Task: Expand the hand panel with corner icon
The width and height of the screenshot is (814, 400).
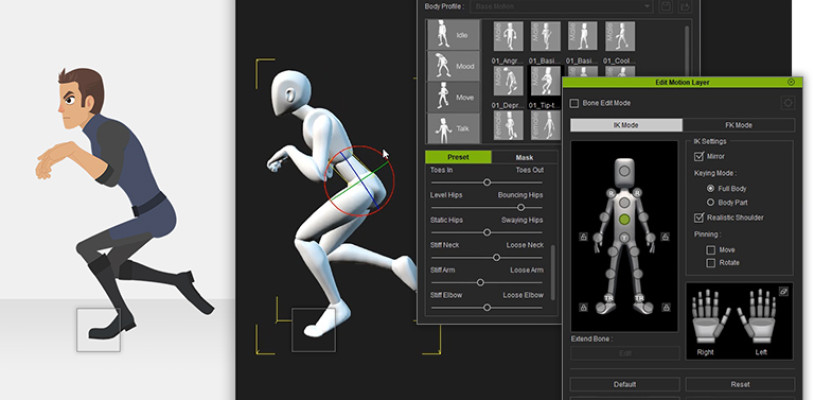Action: 785,290
